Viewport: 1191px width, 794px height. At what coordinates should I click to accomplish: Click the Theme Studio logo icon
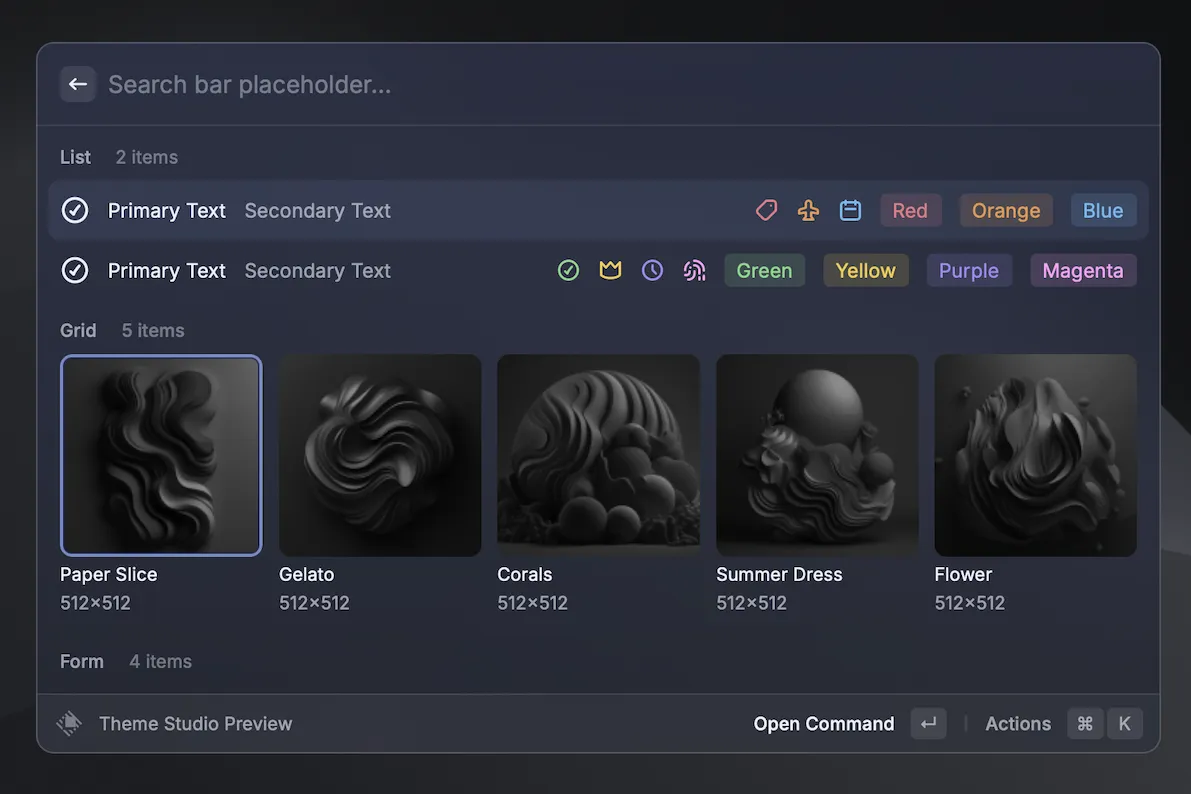[68, 722]
